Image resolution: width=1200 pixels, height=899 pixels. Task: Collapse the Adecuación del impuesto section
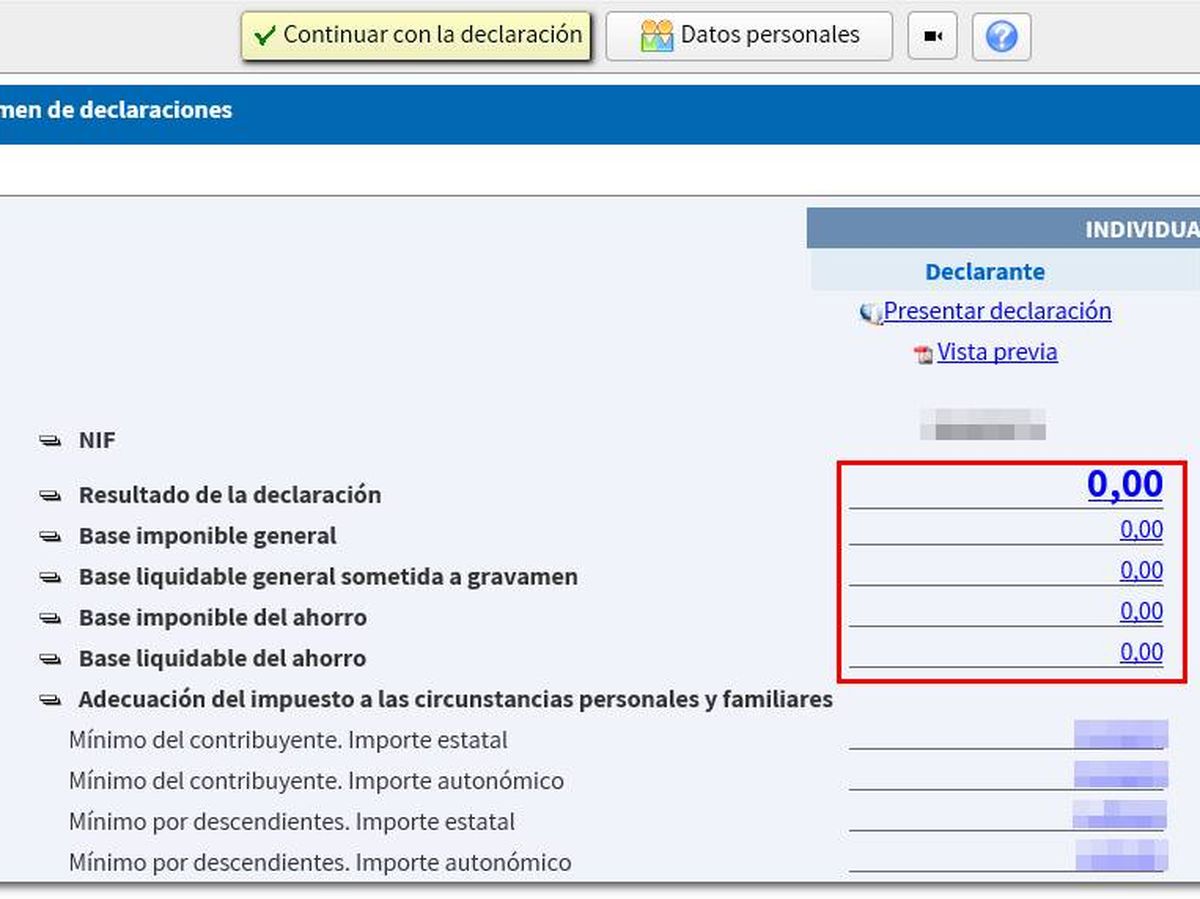click(x=50, y=700)
